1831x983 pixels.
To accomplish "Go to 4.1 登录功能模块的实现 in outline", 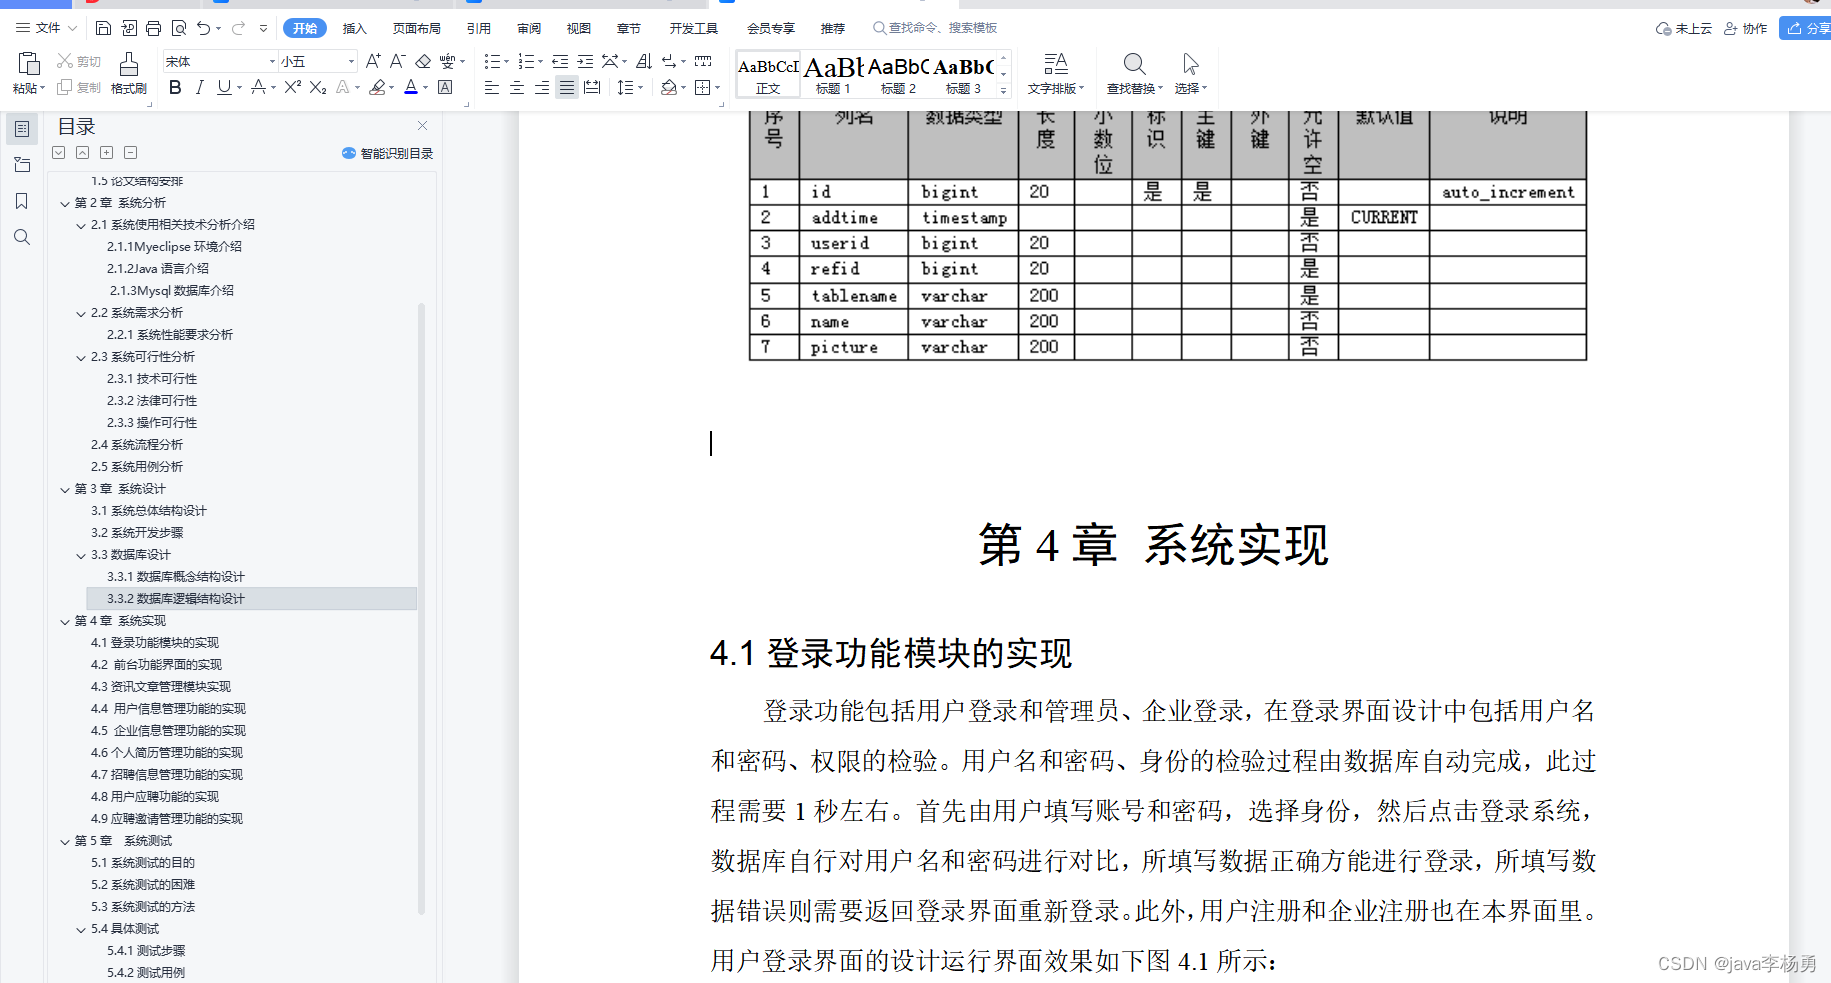I will click(x=155, y=643).
